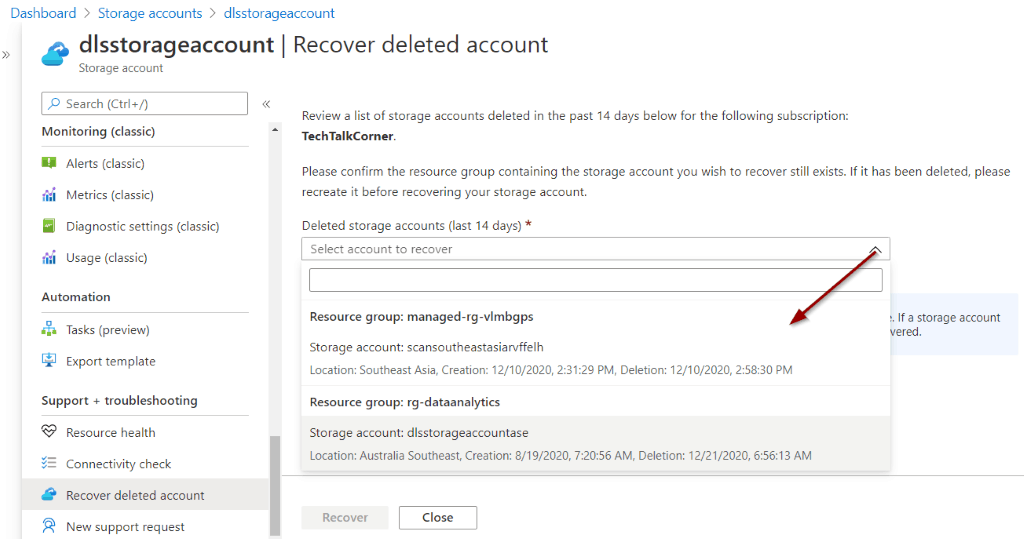Click the Recover deleted account cloud icon
This screenshot has width=1024, height=539.
[49, 495]
